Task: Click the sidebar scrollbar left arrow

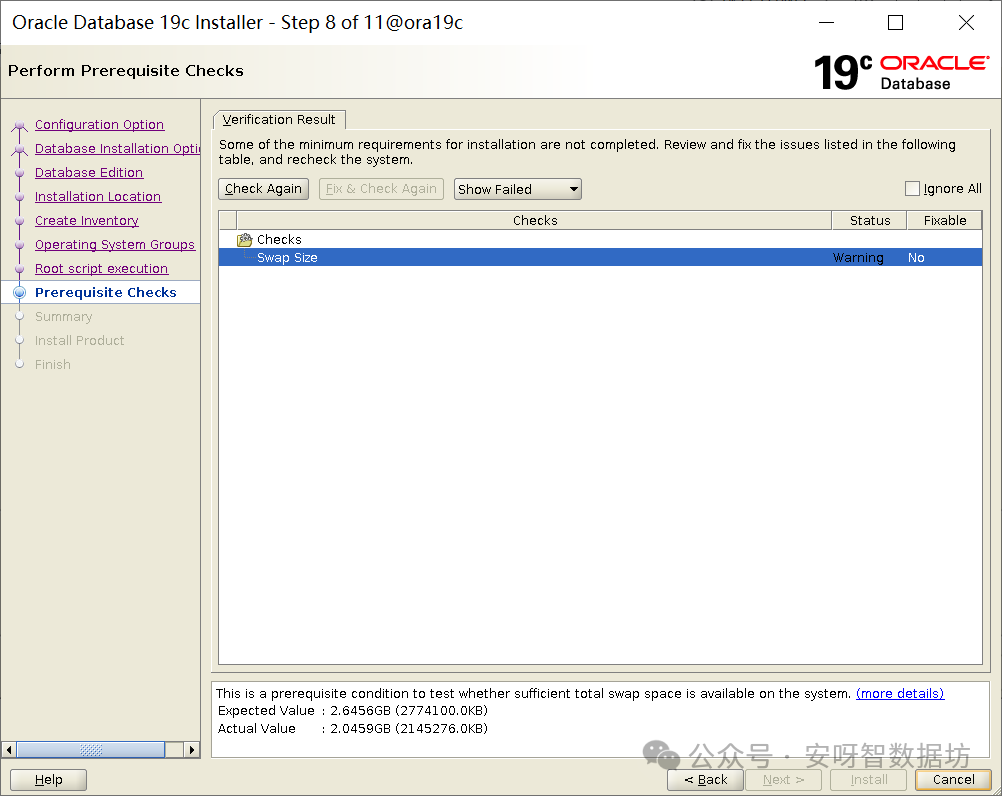Action: [9, 749]
